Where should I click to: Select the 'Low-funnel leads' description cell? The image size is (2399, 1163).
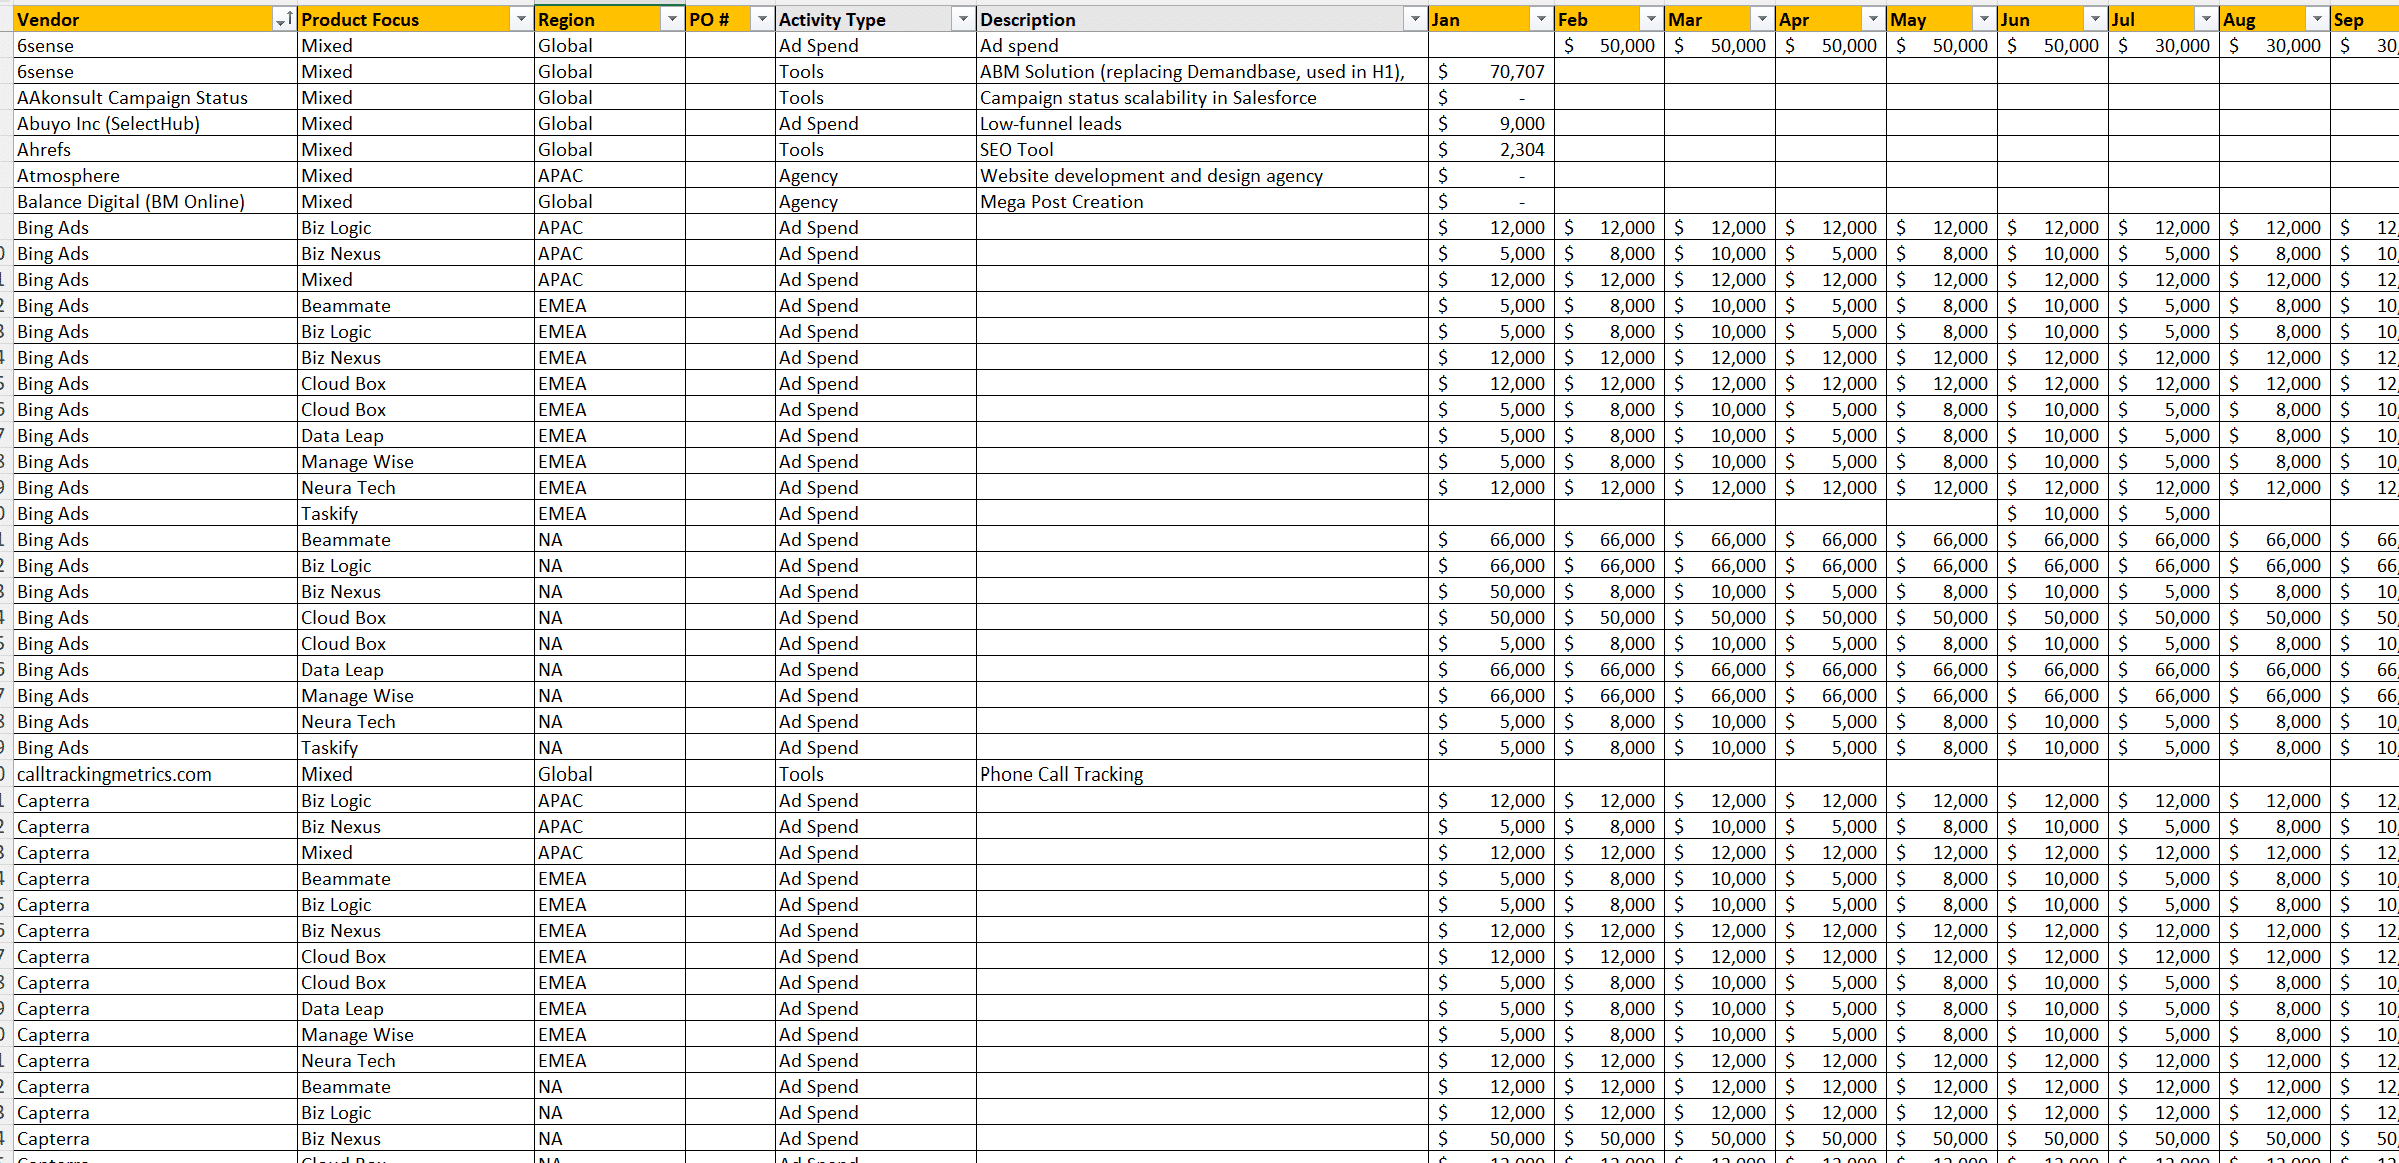pyautogui.click(x=1202, y=123)
